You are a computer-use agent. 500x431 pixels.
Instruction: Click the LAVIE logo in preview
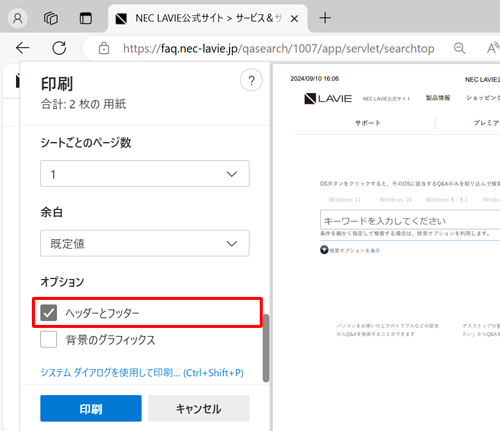[x=328, y=99]
